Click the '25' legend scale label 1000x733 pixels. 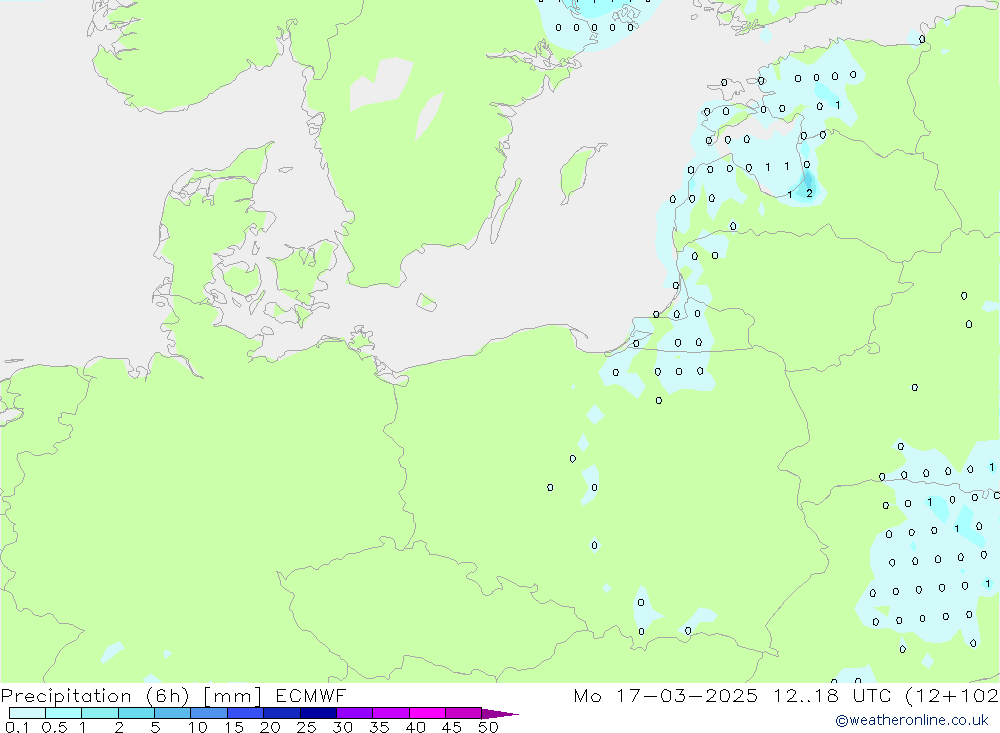point(306,727)
